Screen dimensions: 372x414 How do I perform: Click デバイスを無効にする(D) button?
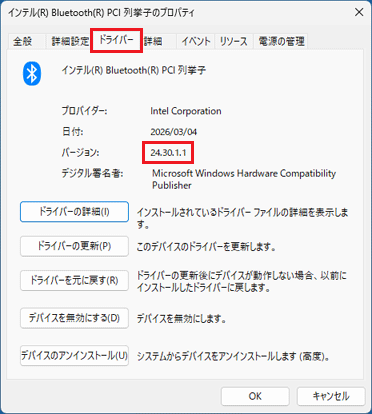[x=74, y=318]
